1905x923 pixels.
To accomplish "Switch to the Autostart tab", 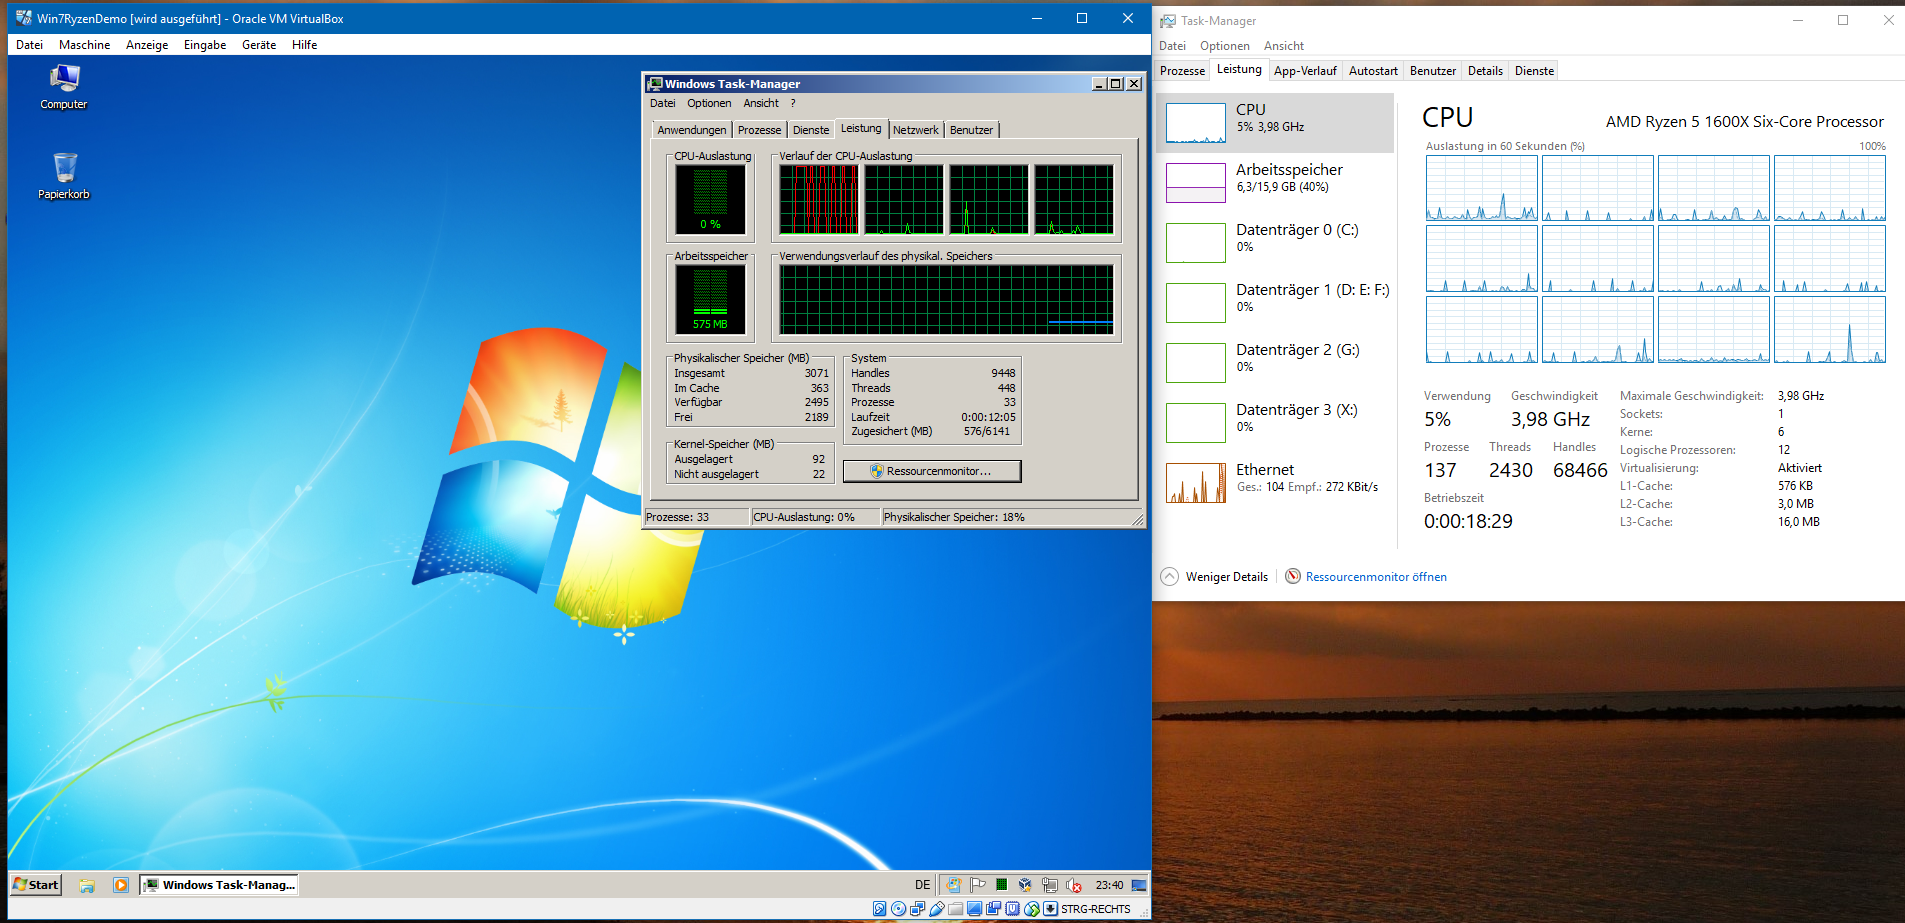I will coord(1373,71).
